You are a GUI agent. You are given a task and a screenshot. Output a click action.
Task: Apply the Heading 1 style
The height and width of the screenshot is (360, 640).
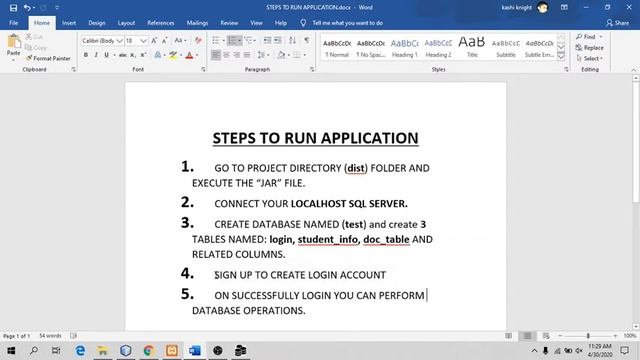tap(404, 48)
